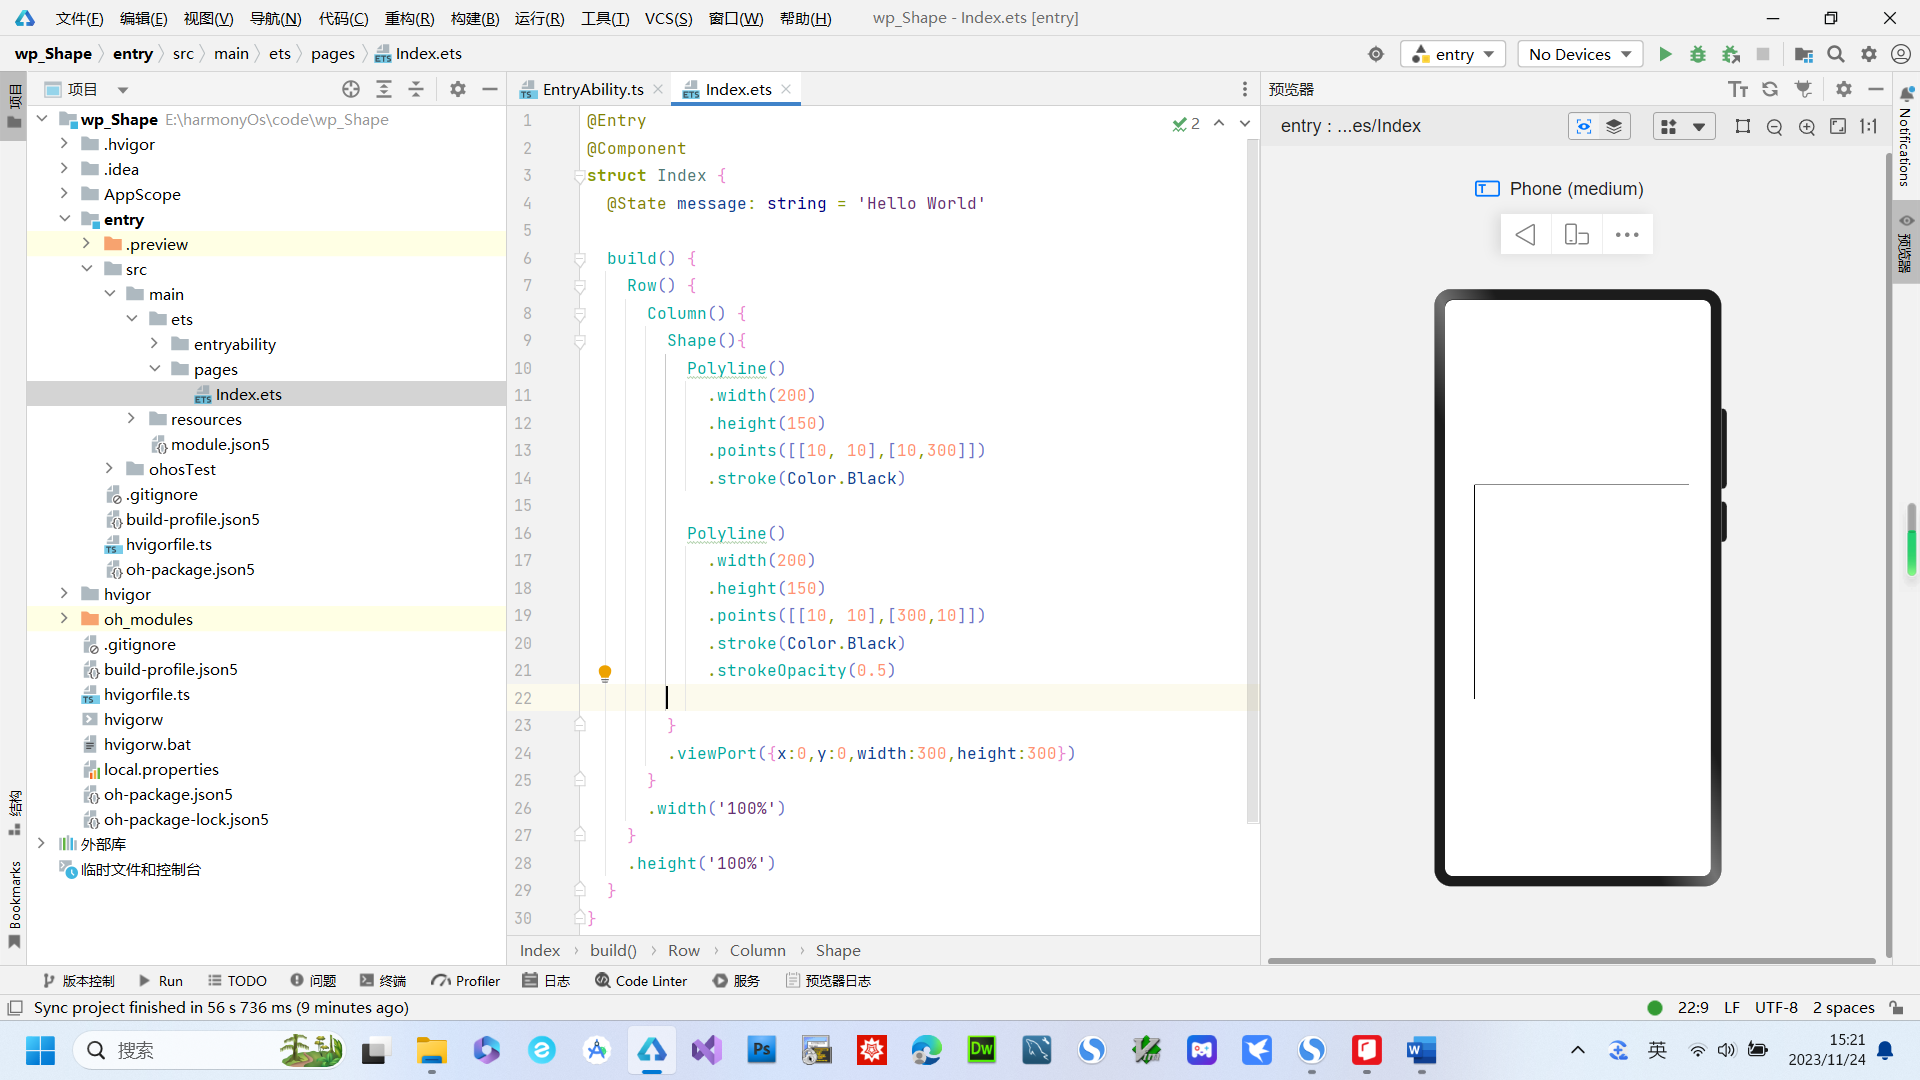Refresh the previewer

click(x=1770, y=89)
